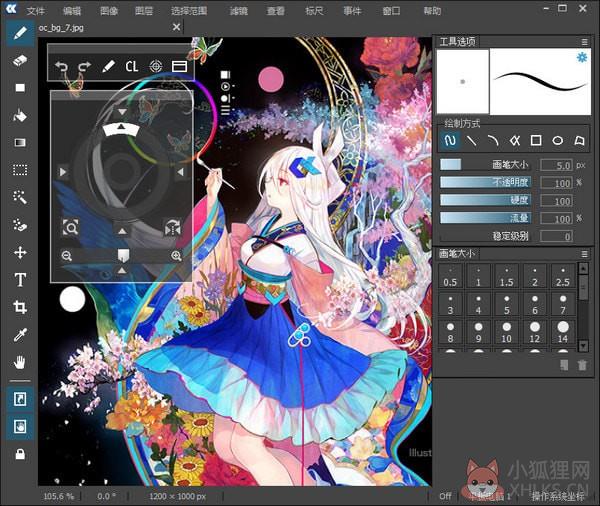Viewport: 600px width, 506px height.
Task: Open the 选择范围 menu
Action: (189, 11)
